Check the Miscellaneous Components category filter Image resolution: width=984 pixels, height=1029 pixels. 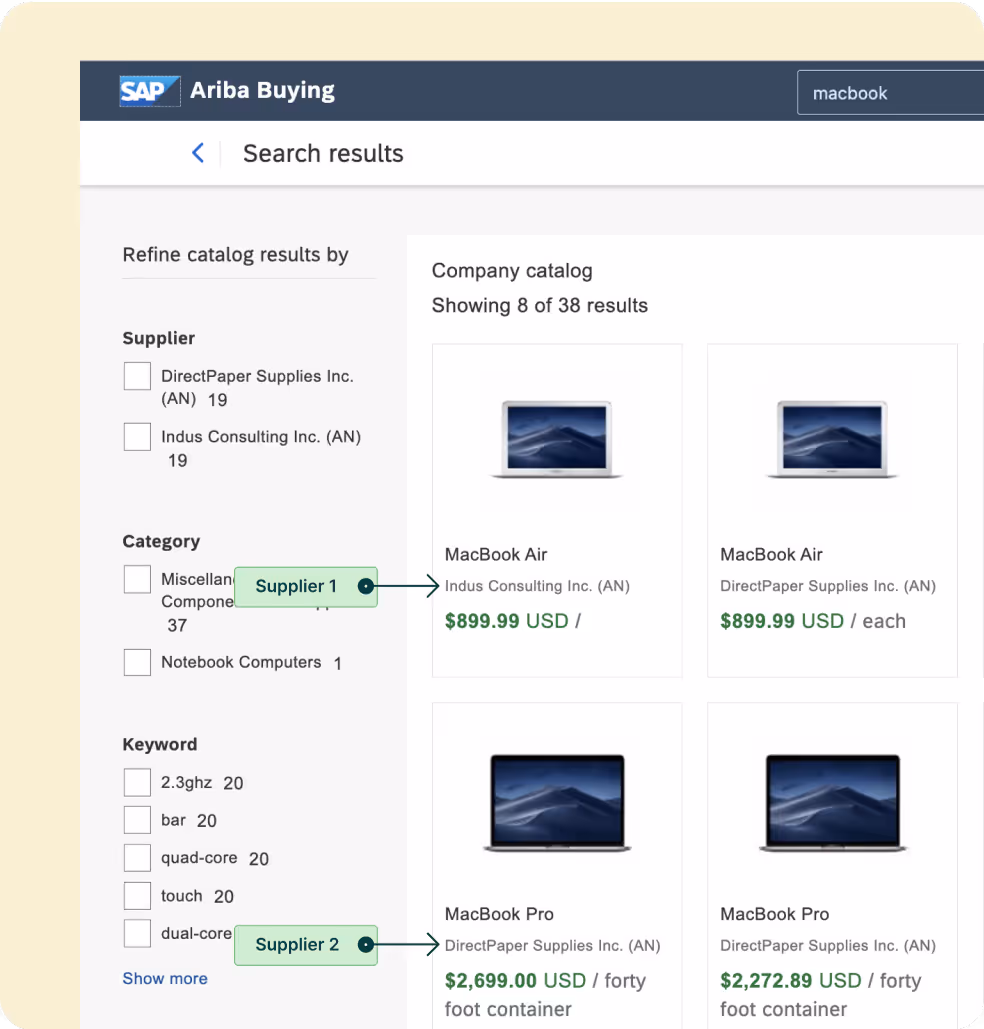[x=137, y=579]
